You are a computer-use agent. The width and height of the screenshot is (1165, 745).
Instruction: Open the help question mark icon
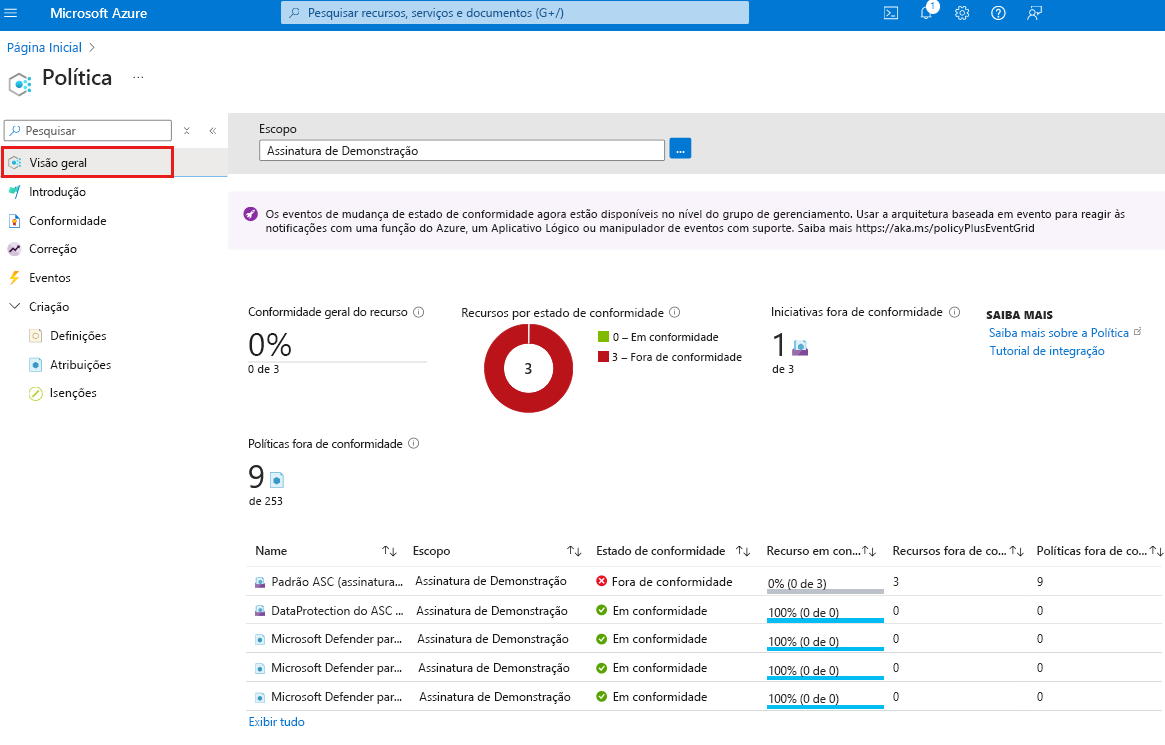pyautogui.click(x=998, y=13)
